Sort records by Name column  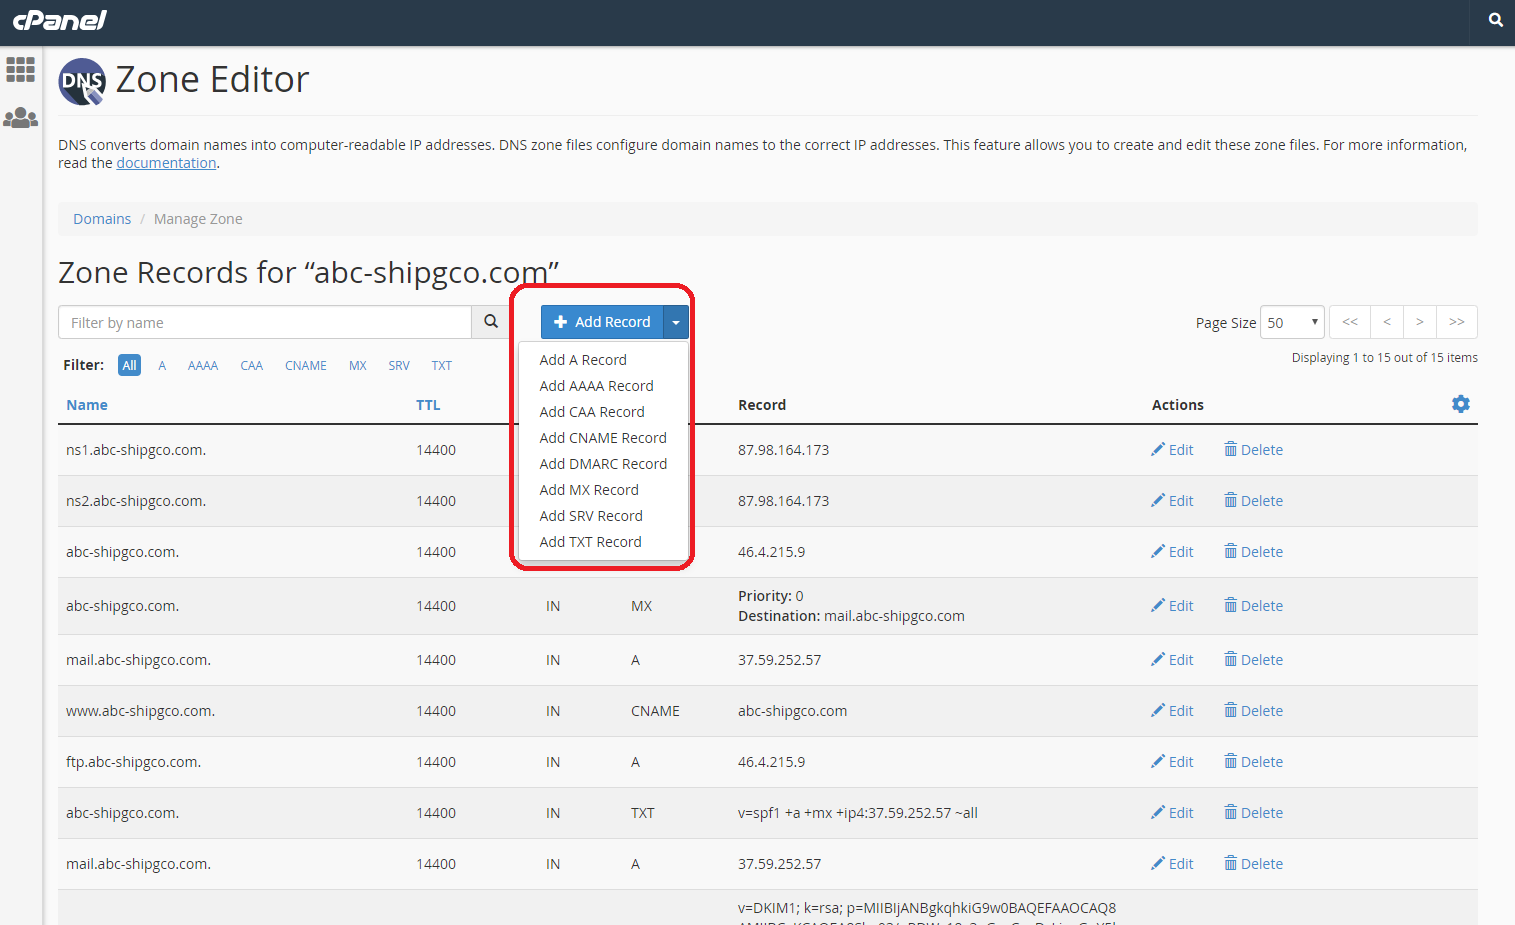87,405
